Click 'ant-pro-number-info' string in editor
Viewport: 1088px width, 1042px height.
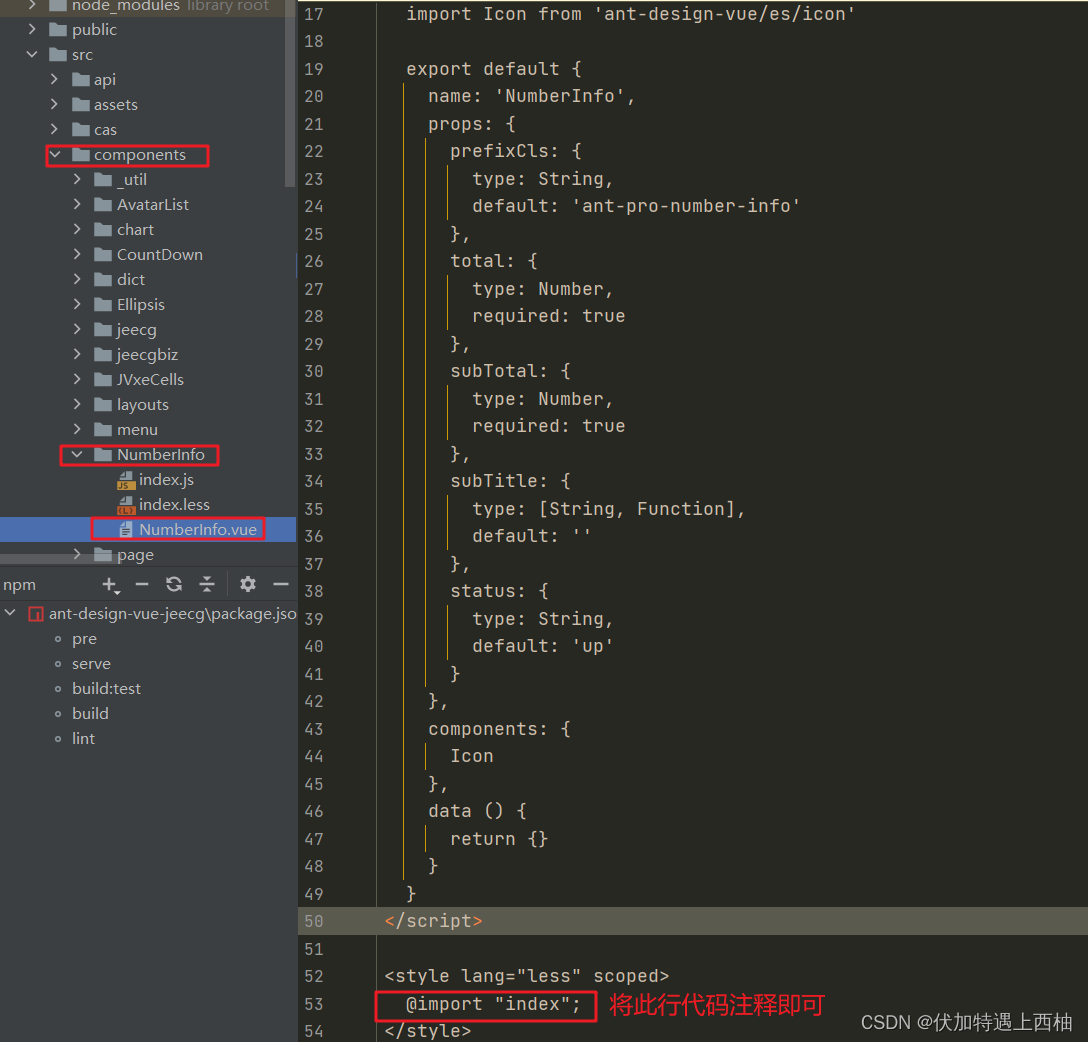pos(686,206)
